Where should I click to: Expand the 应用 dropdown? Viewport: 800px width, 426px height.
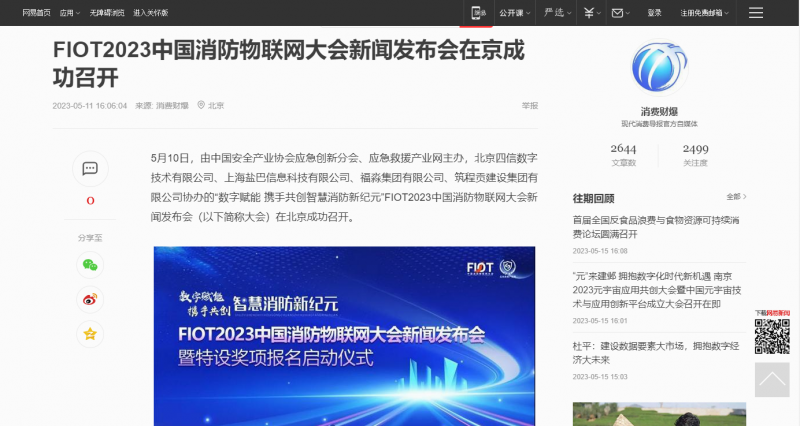coord(69,13)
